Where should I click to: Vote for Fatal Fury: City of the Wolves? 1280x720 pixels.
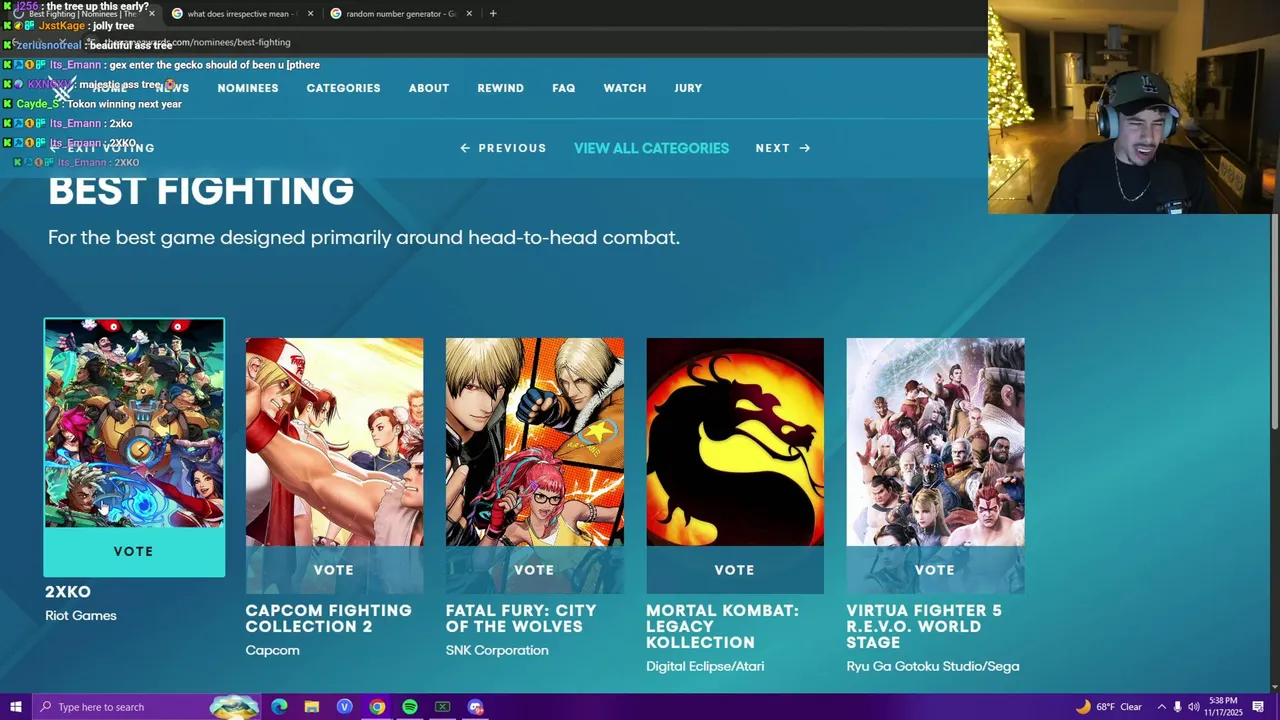(x=534, y=570)
